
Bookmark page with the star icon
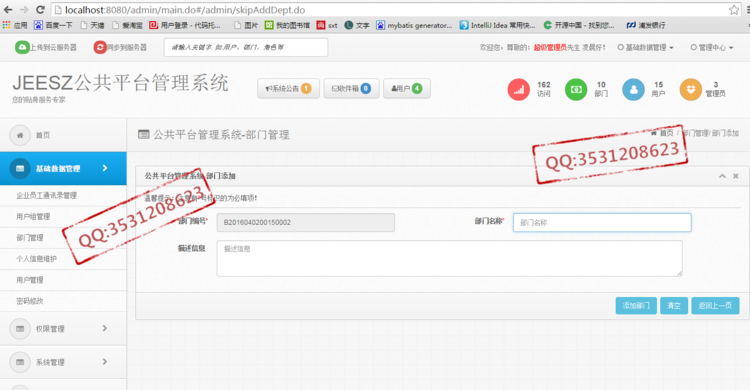(x=734, y=10)
